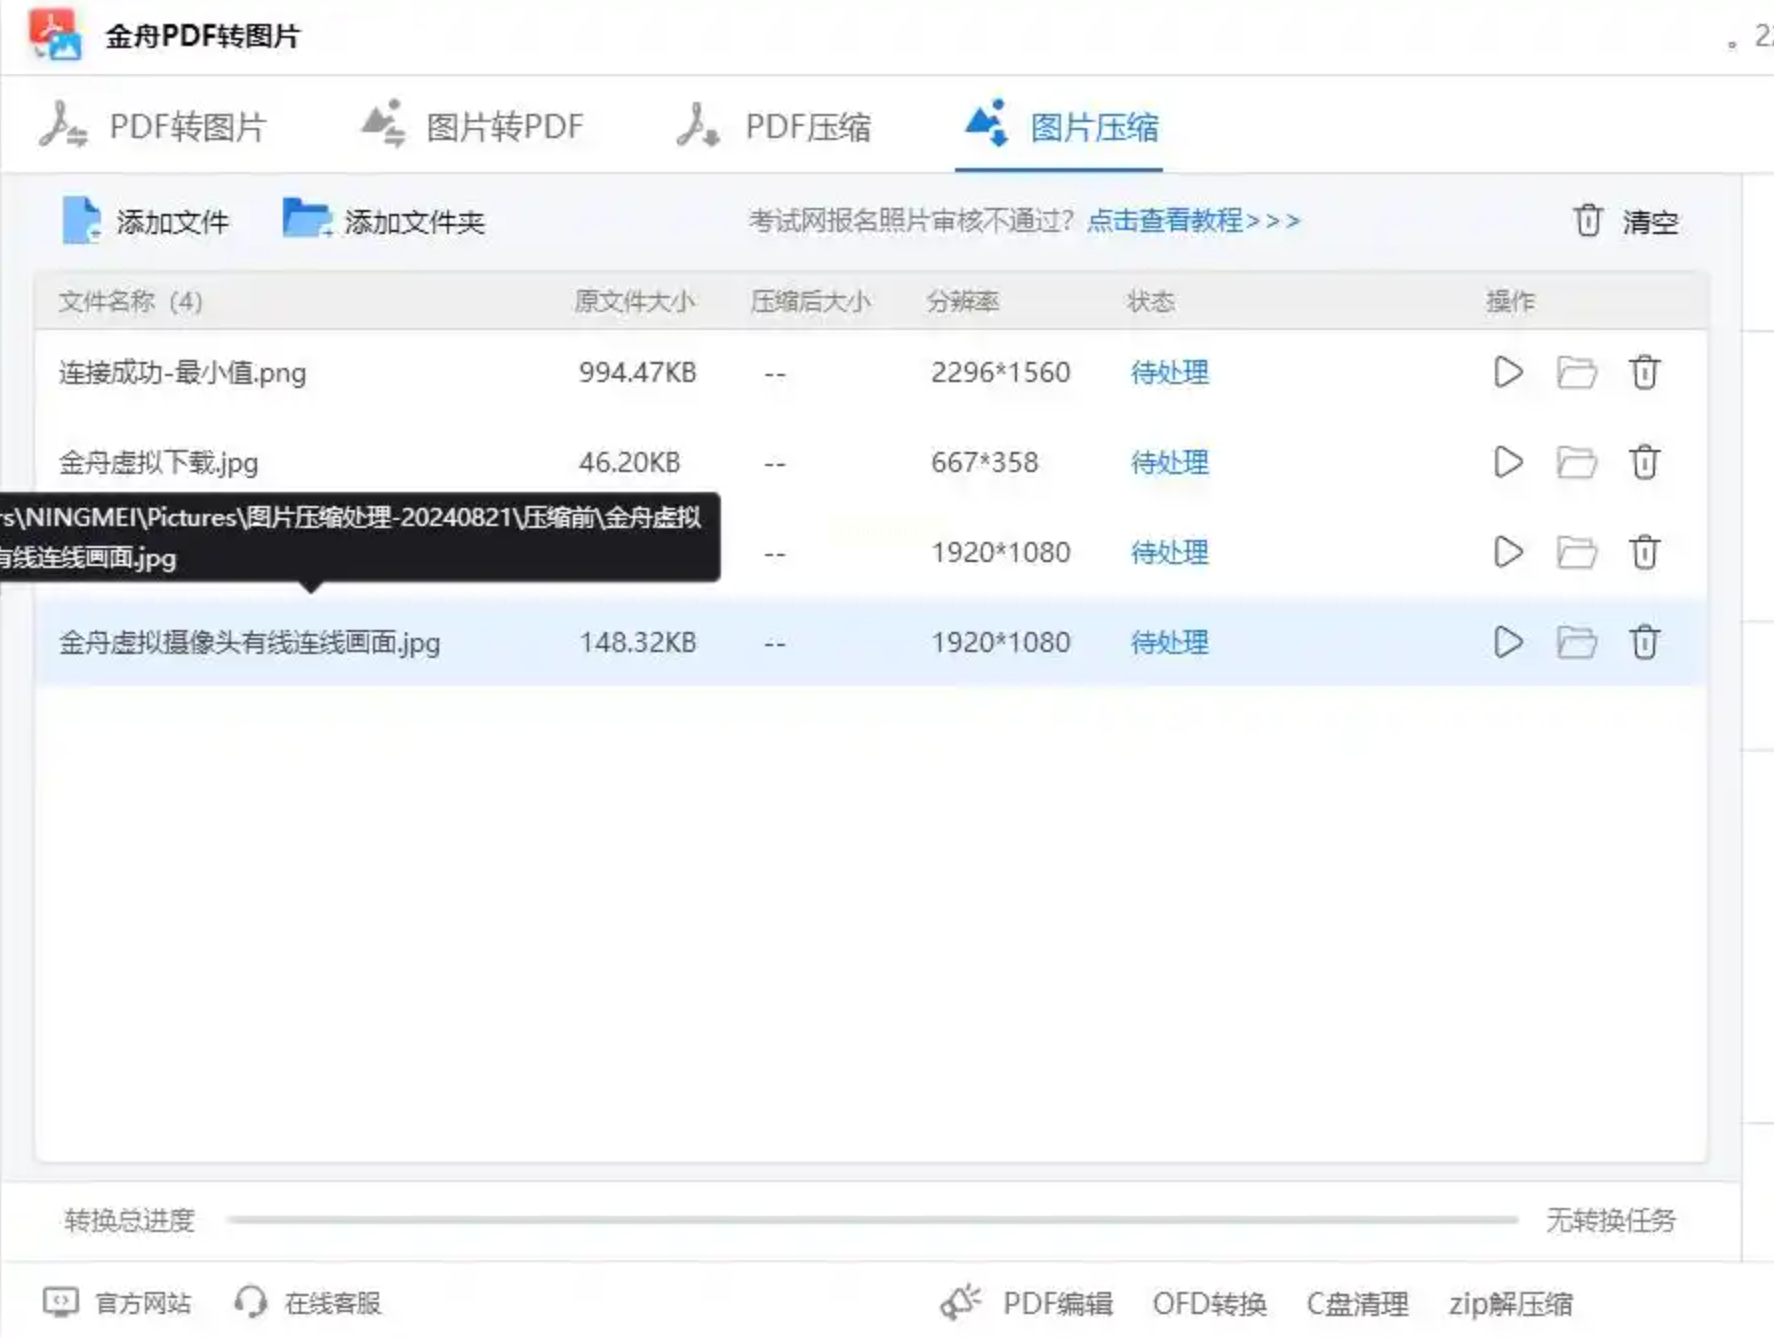Viewport: 1774px width, 1338px height.
Task: Switch to PDF转图片 tab
Action: (x=153, y=127)
